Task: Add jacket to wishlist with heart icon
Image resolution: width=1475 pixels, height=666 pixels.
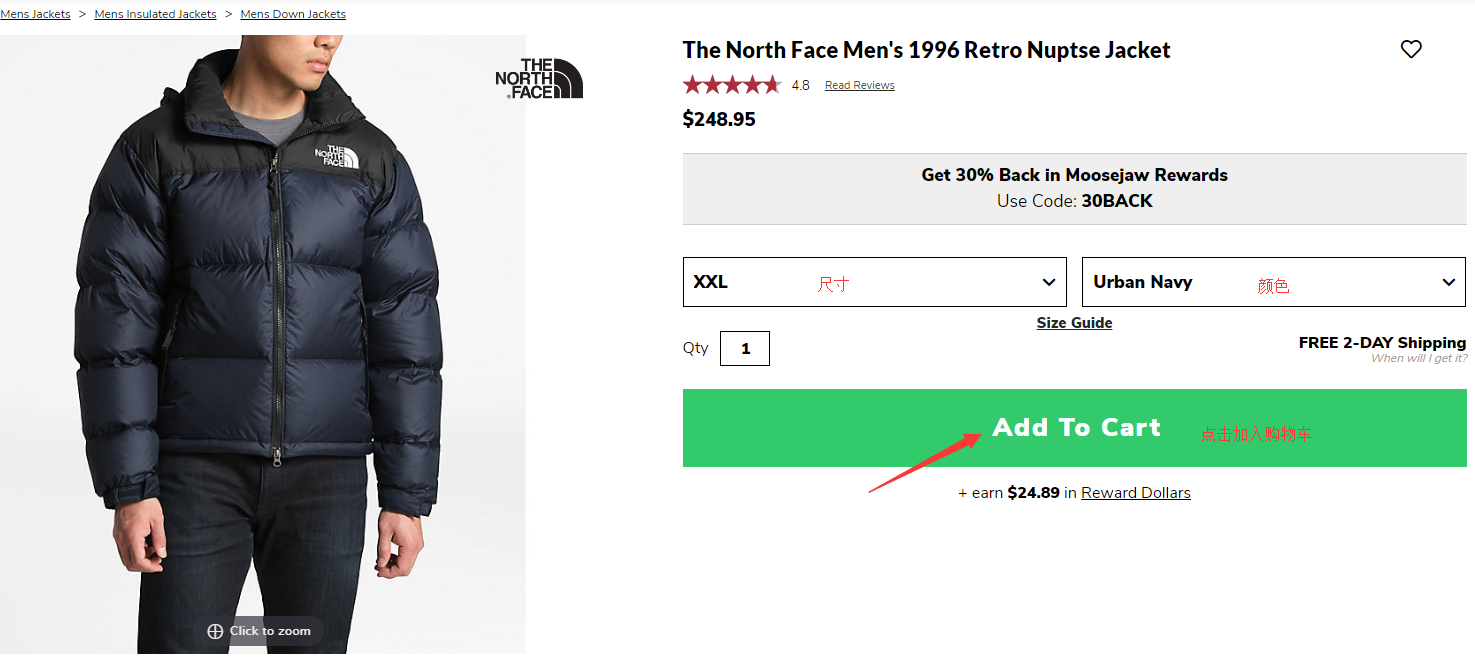Action: point(1411,49)
